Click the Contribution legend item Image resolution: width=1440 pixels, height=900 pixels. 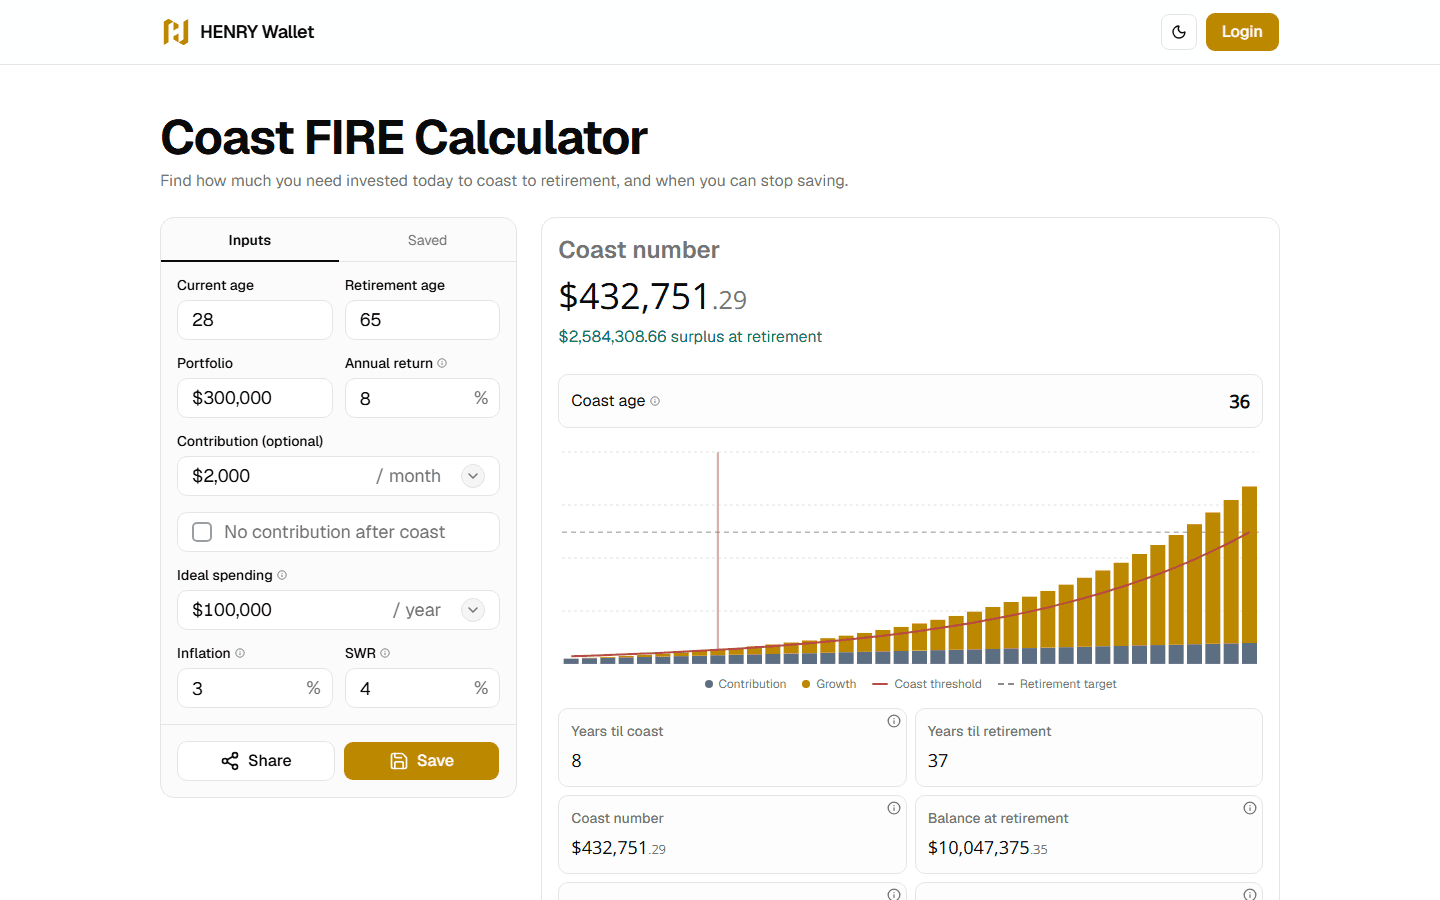(745, 684)
